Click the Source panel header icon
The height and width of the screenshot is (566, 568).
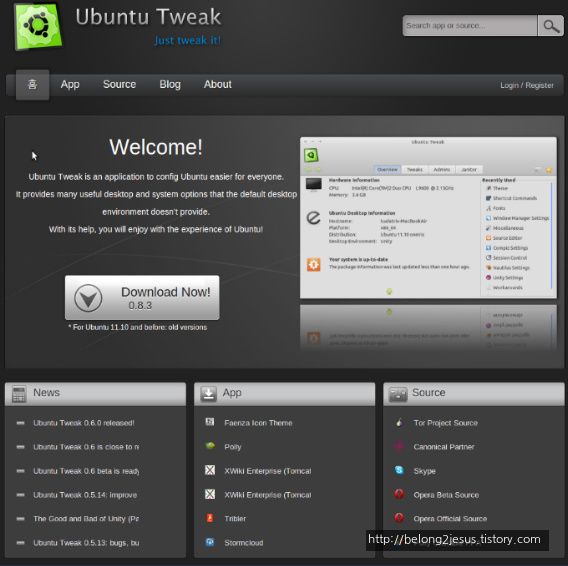click(x=398, y=394)
